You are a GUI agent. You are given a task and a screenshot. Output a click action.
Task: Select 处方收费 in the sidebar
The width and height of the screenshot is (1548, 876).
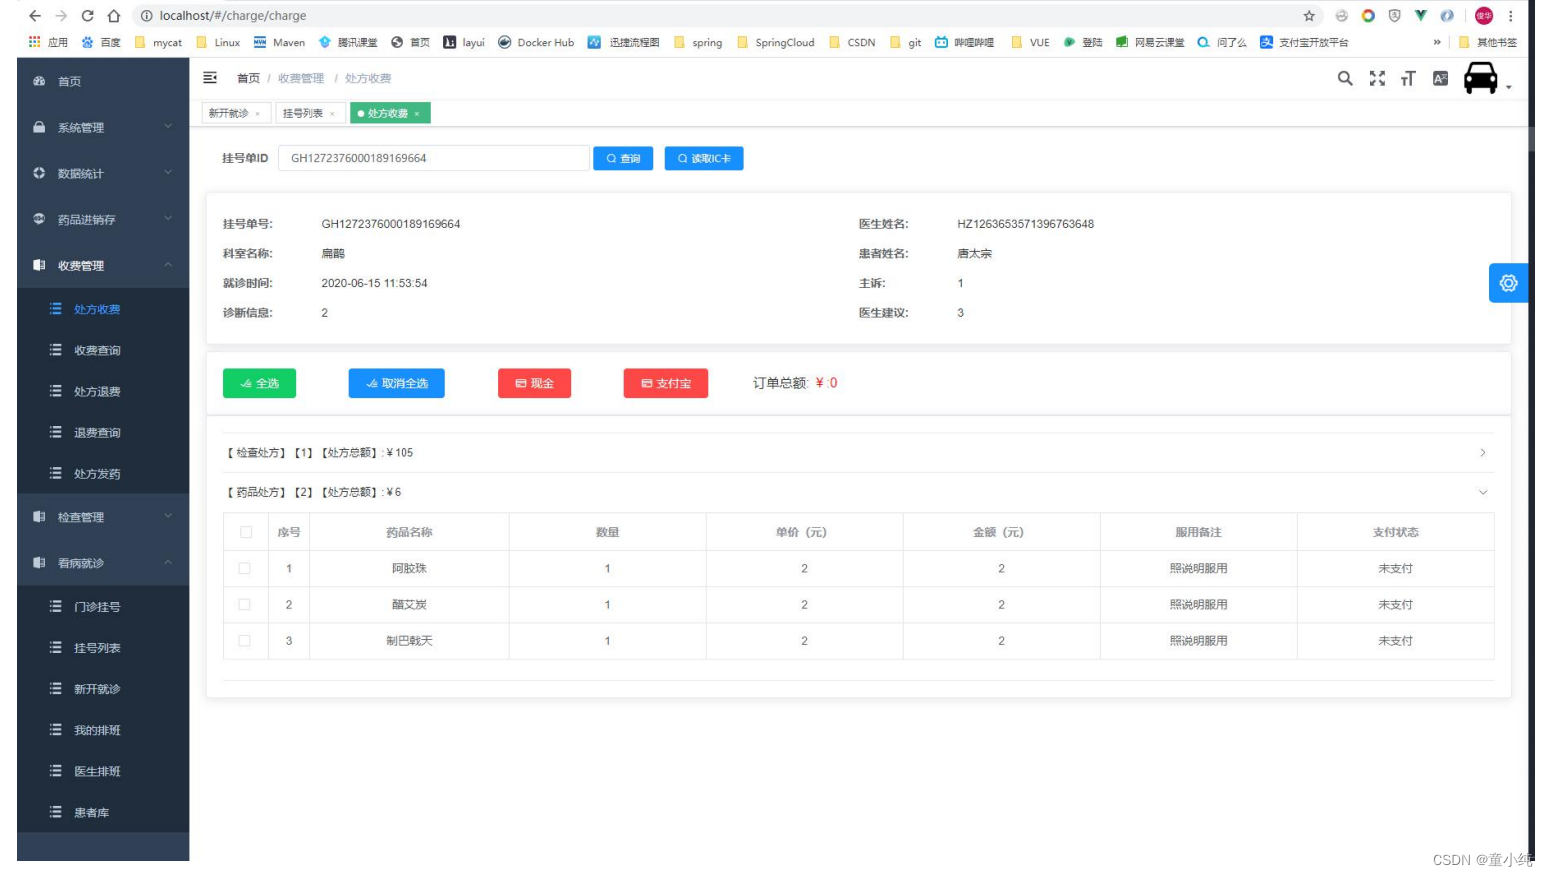(103, 309)
